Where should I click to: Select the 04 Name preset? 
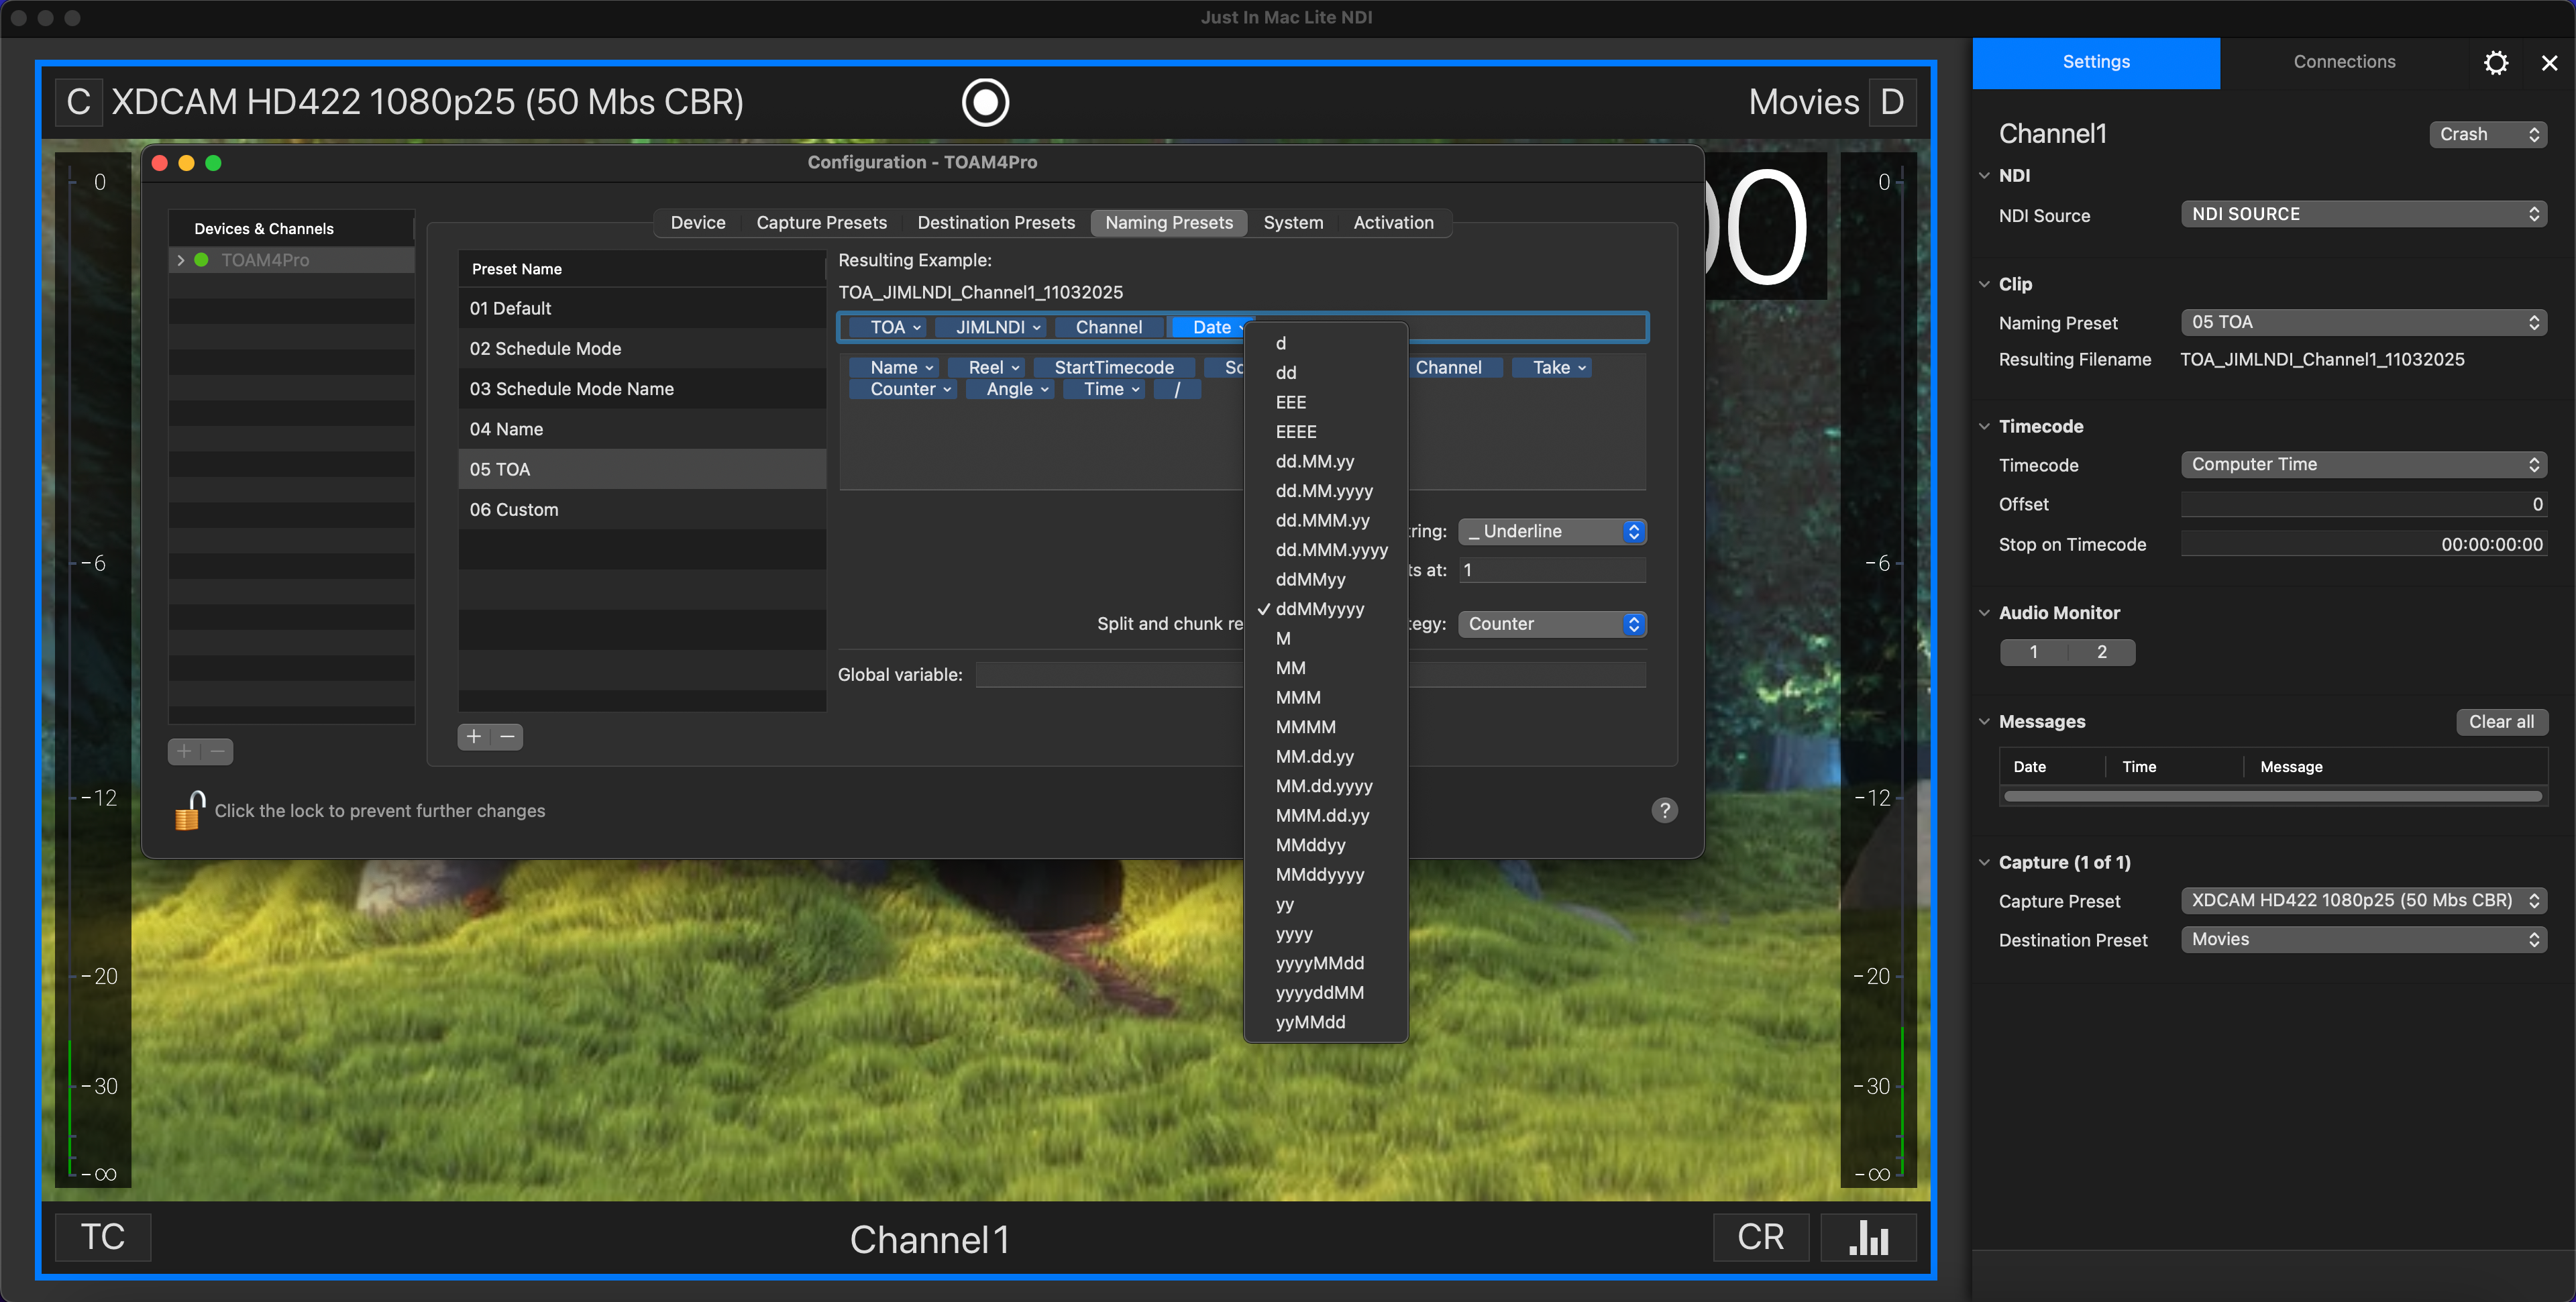642,429
